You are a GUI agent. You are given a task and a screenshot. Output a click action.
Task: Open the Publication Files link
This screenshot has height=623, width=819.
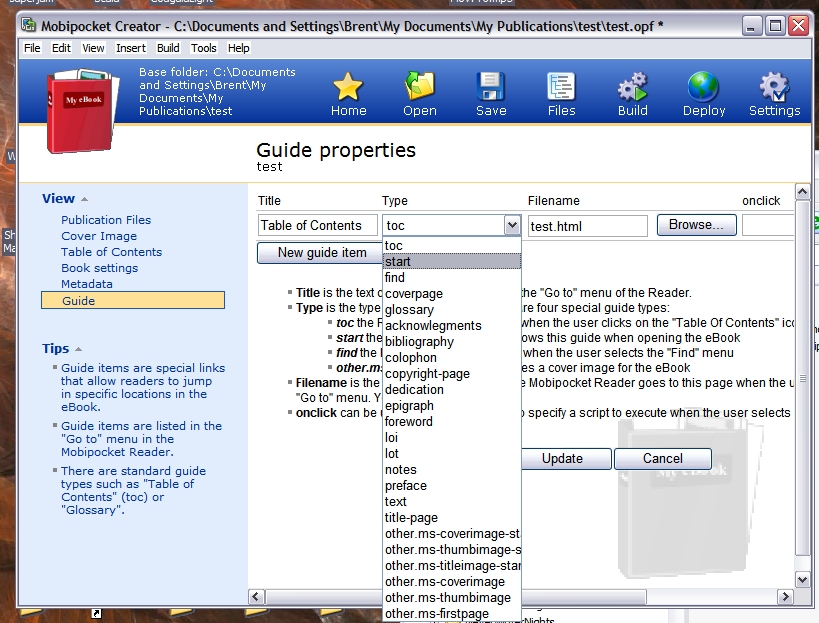click(106, 220)
